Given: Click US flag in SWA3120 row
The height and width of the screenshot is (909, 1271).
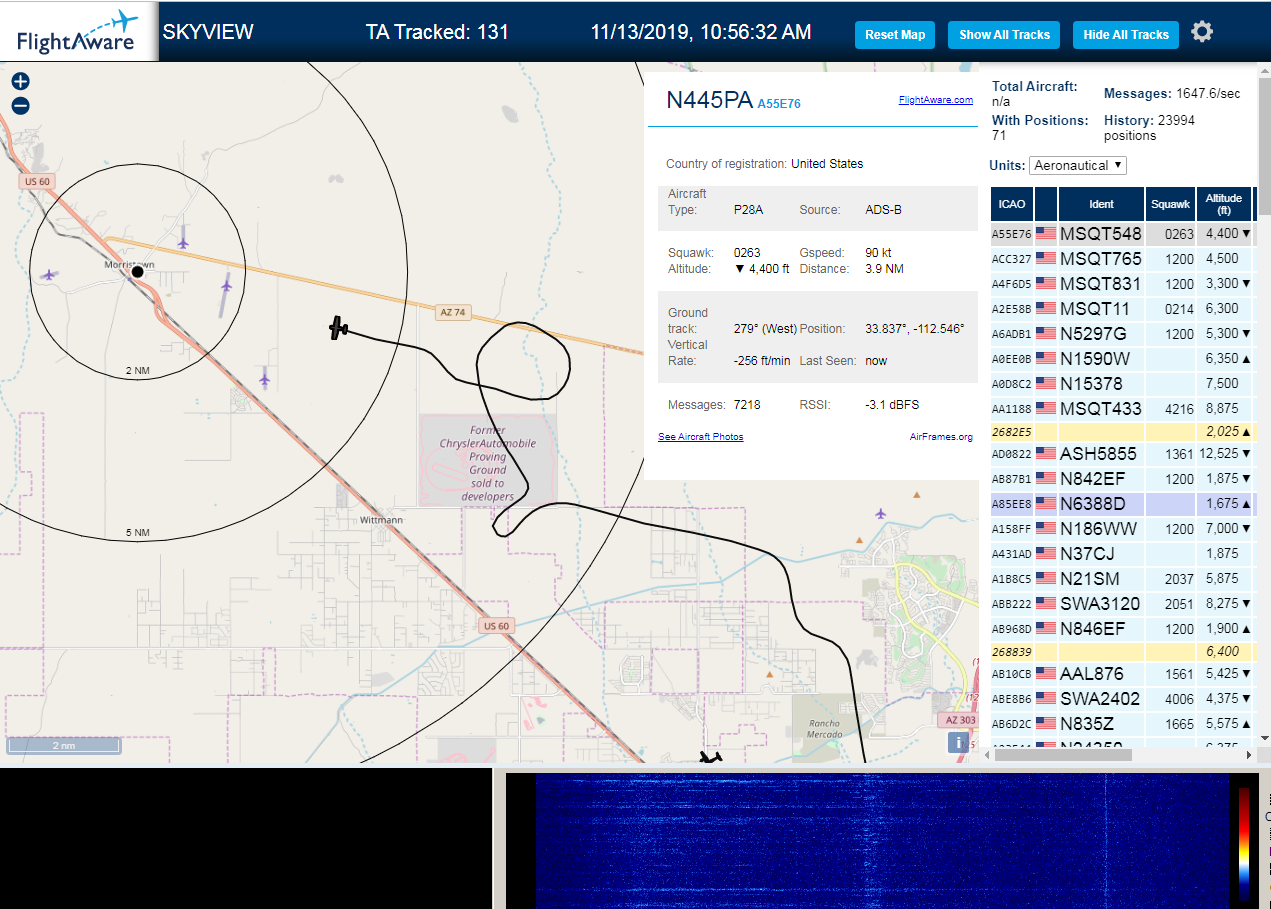Looking at the screenshot, I should tap(1046, 604).
